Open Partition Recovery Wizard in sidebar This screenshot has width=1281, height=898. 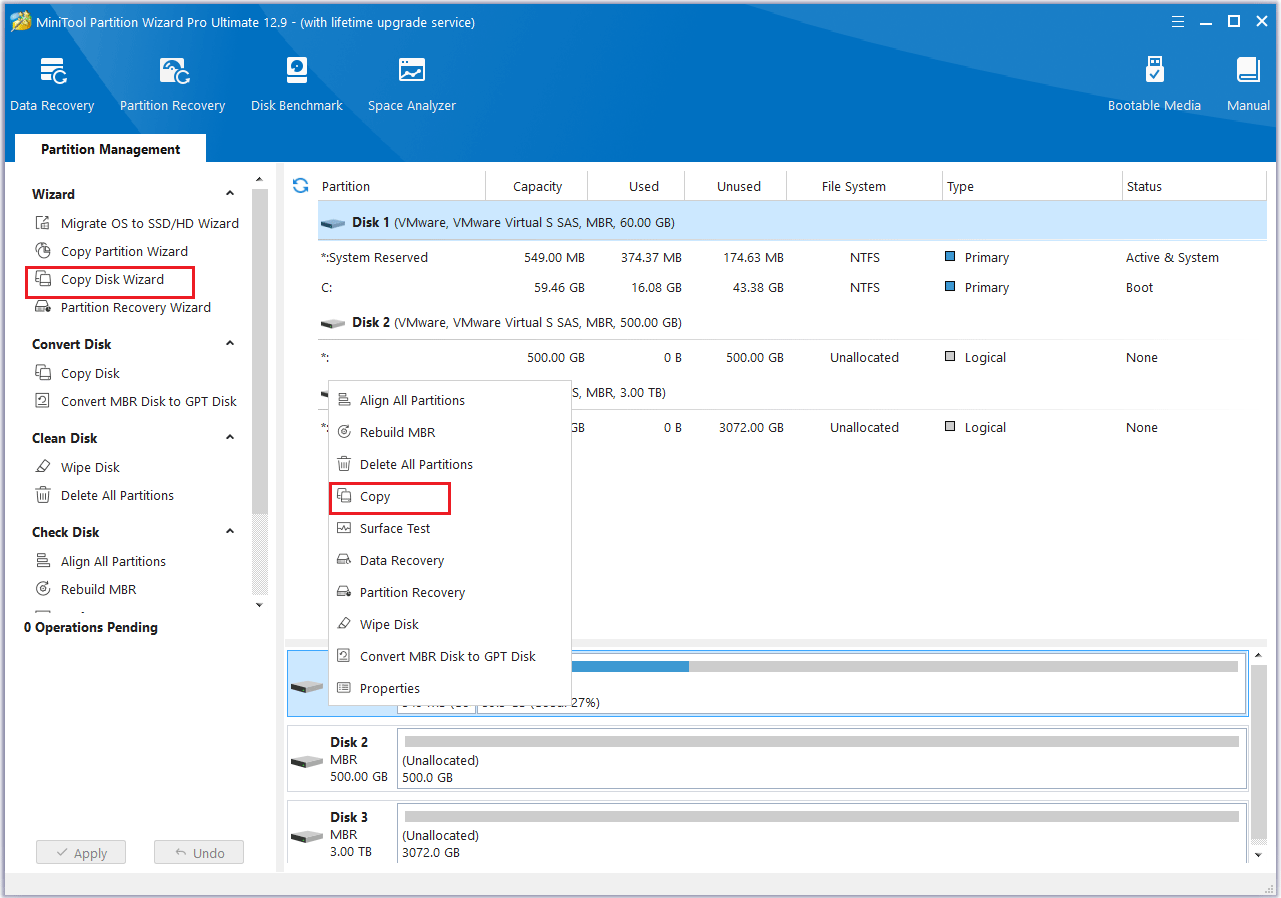coord(123,307)
